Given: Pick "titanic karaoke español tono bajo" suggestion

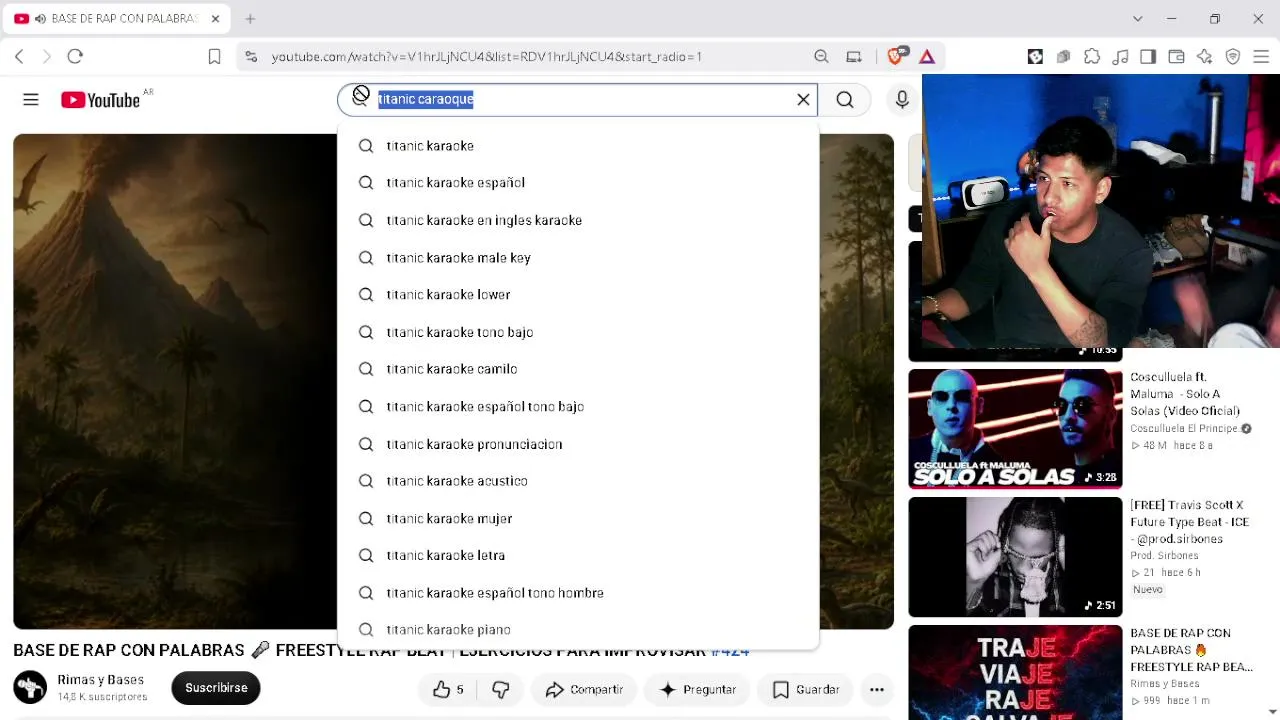Looking at the screenshot, I should click(578, 407).
